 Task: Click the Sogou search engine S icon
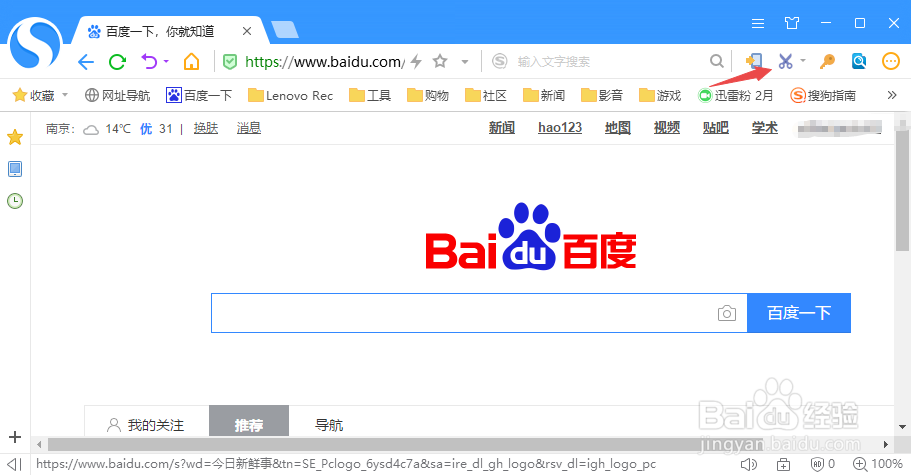coord(500,61)
